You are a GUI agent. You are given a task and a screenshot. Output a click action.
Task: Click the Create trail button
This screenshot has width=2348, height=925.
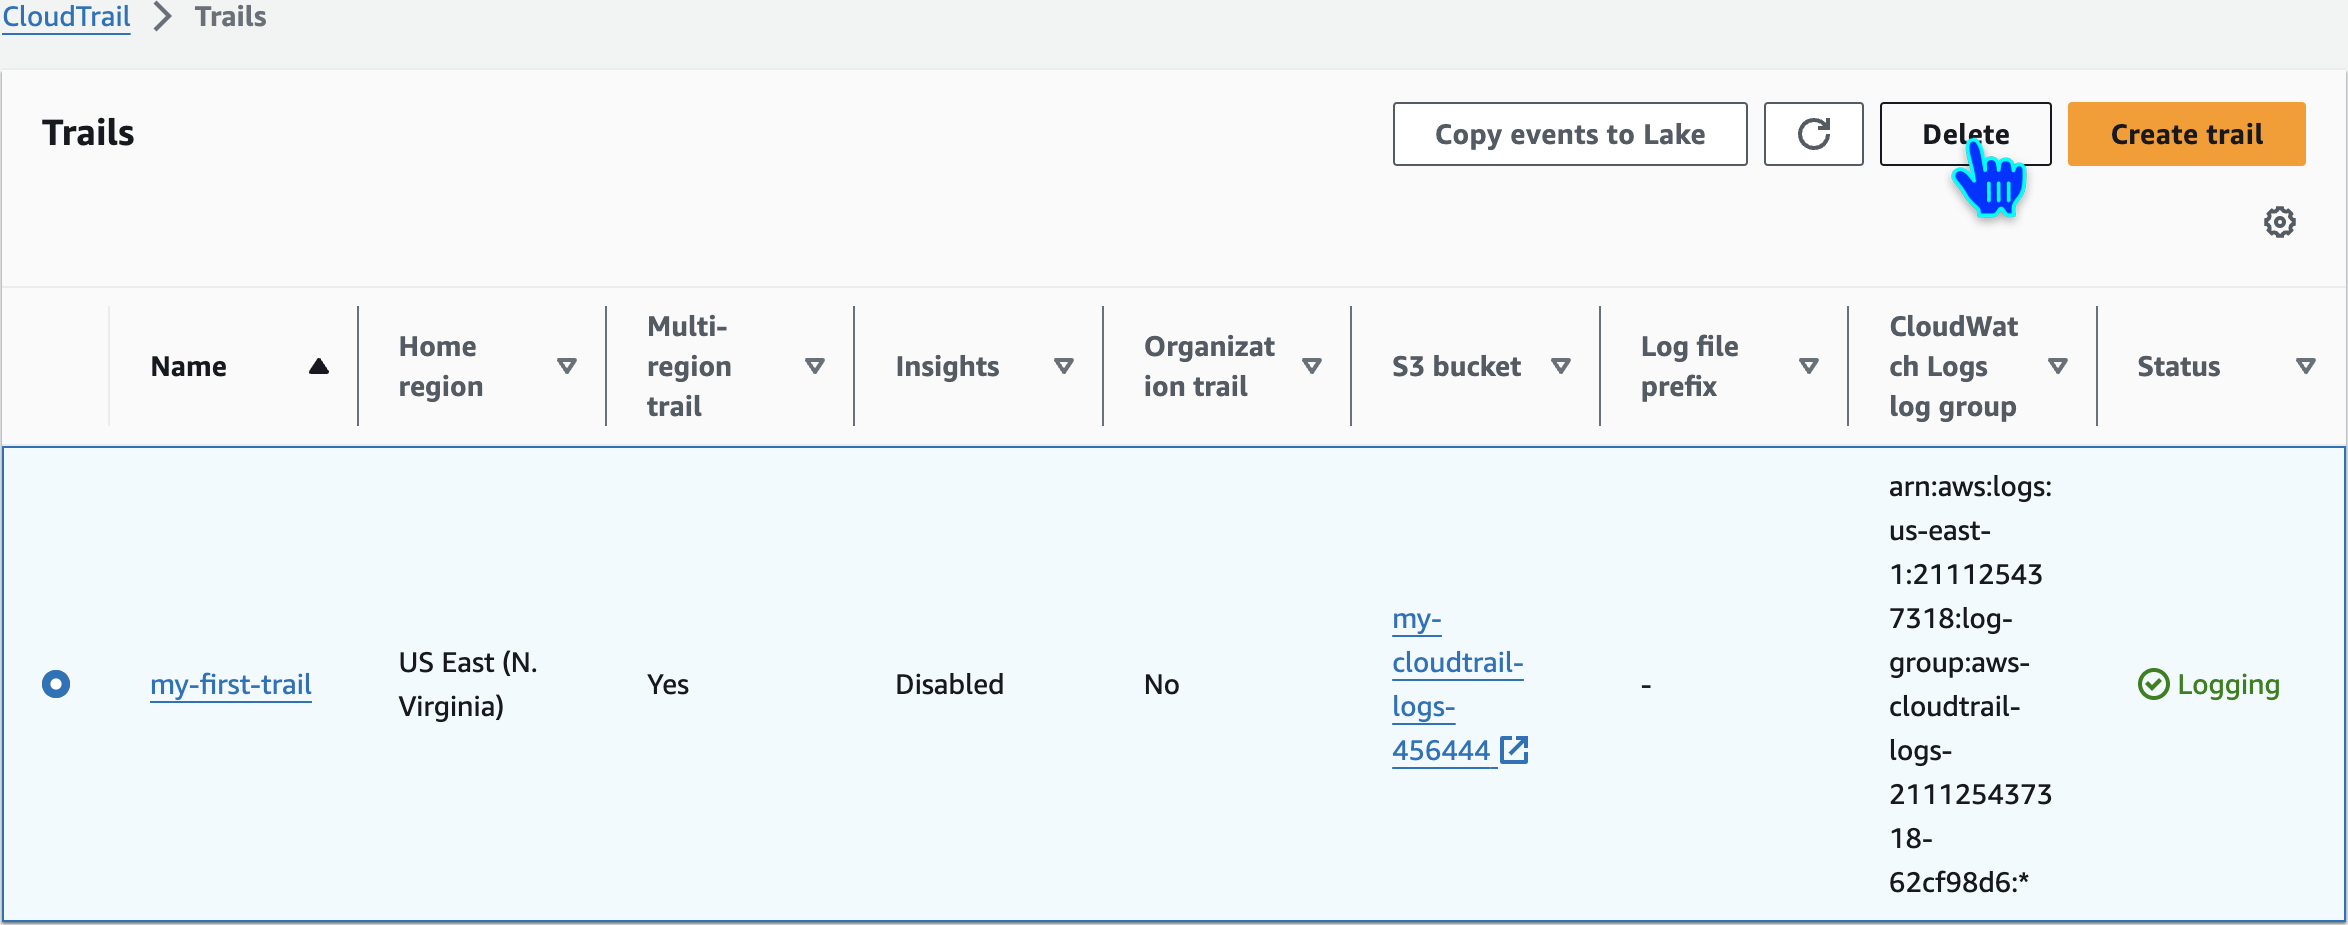coord(2187,134)
